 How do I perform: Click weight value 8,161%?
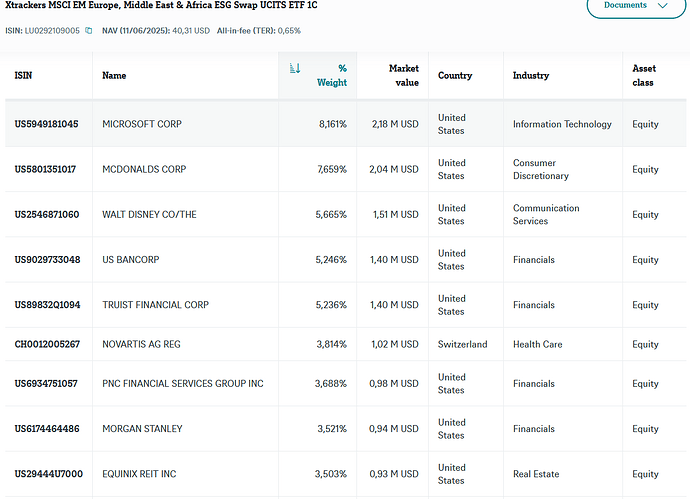point(333,124)
